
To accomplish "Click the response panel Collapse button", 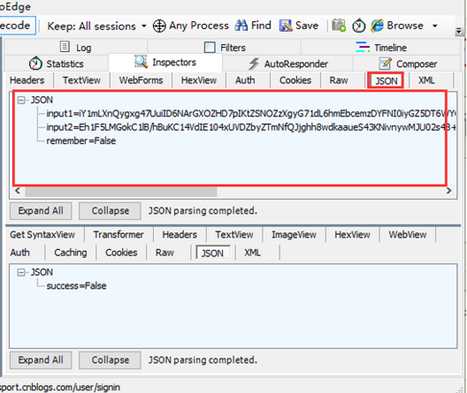I will coord(110,360).
